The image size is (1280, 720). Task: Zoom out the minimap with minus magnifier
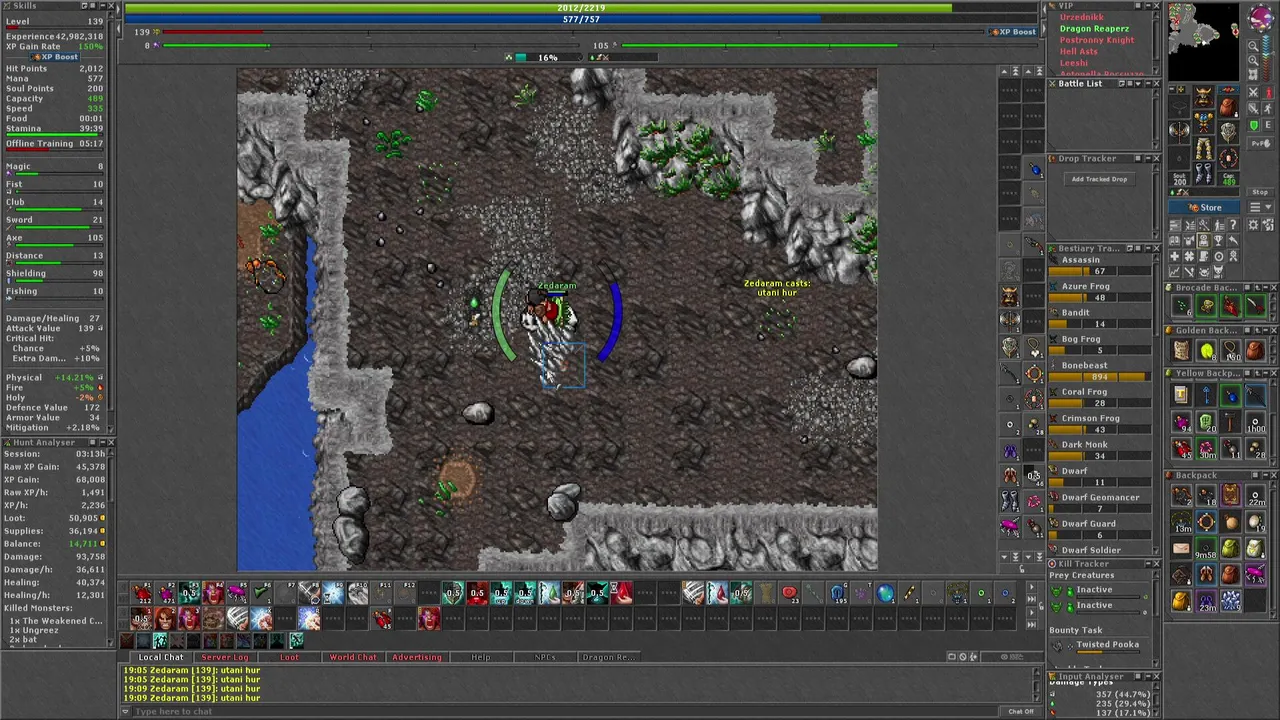[x=1254, y=46]
